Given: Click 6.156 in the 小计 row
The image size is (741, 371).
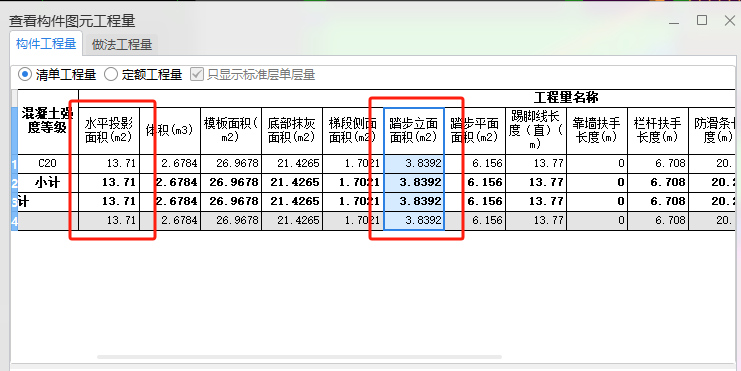Looking at the screenshot, I should 475,182.
